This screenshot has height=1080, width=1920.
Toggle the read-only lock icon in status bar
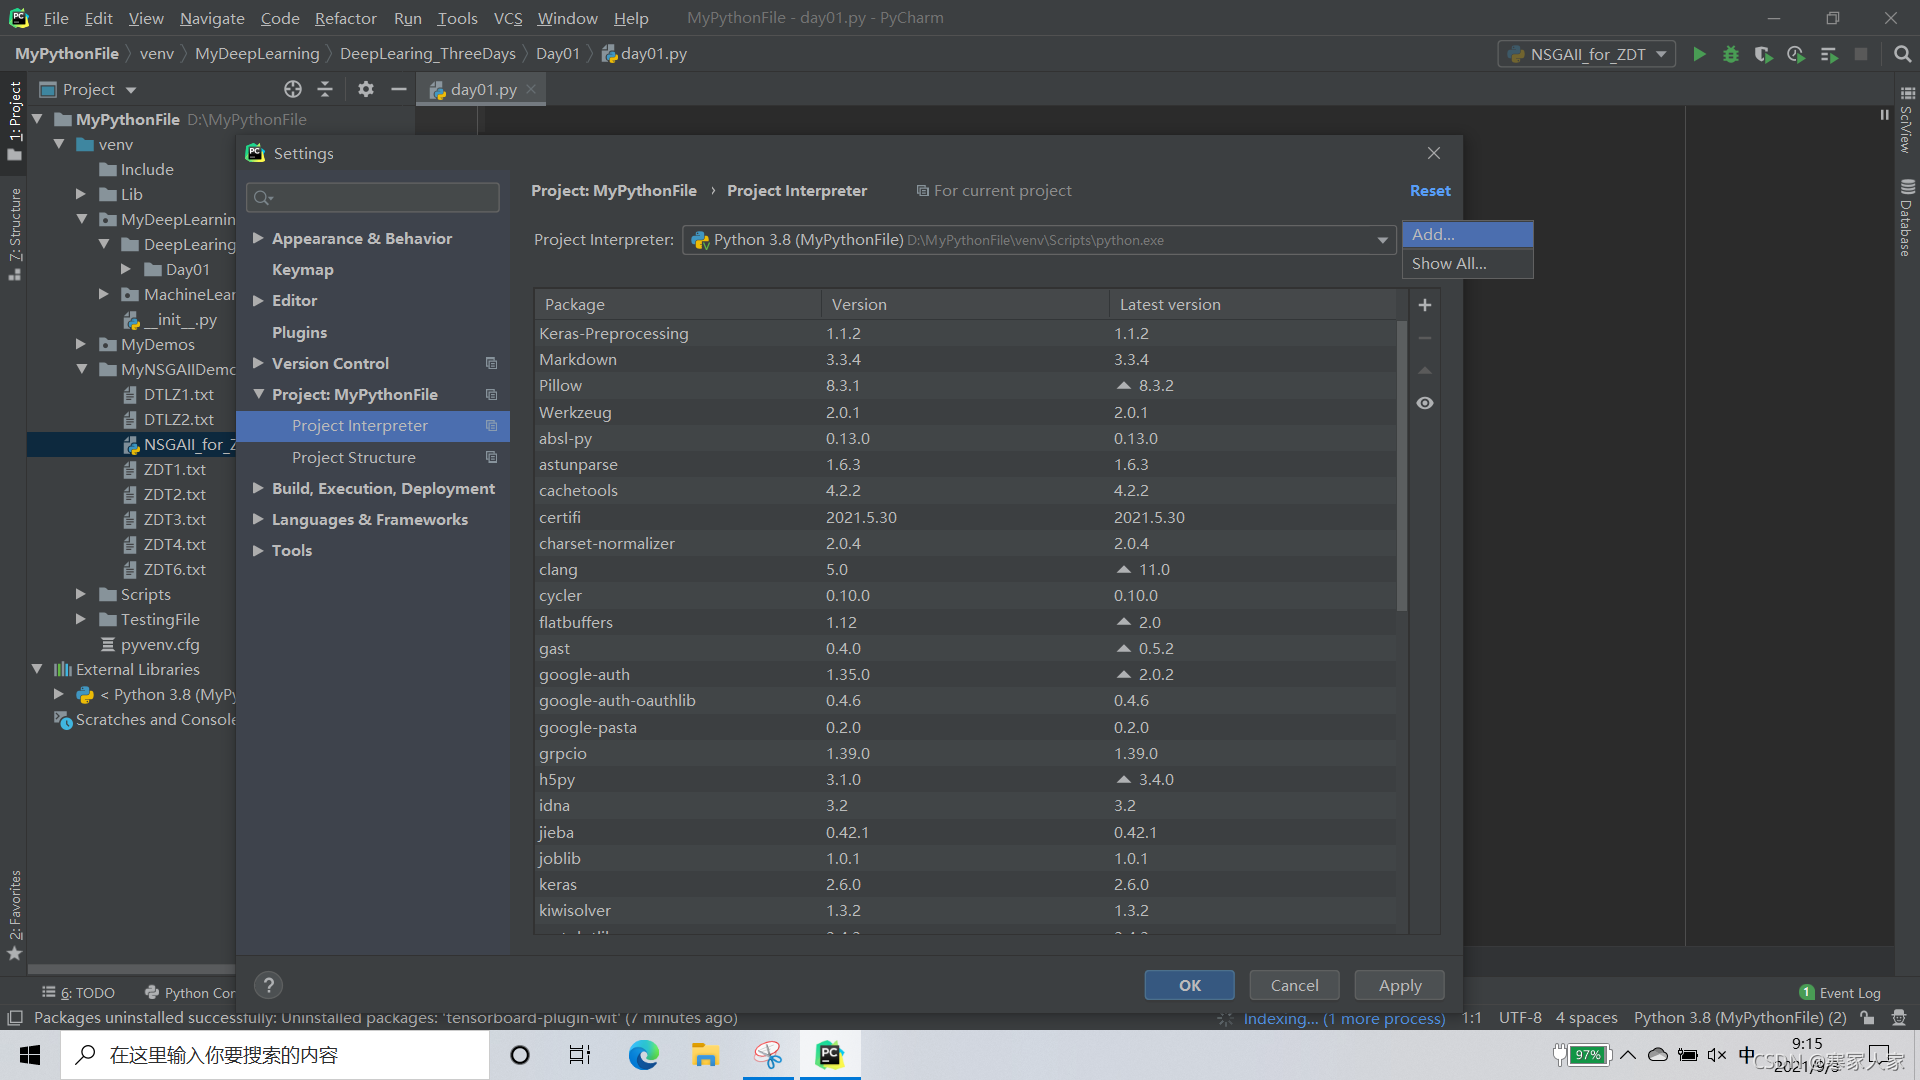[1867, 1018]
